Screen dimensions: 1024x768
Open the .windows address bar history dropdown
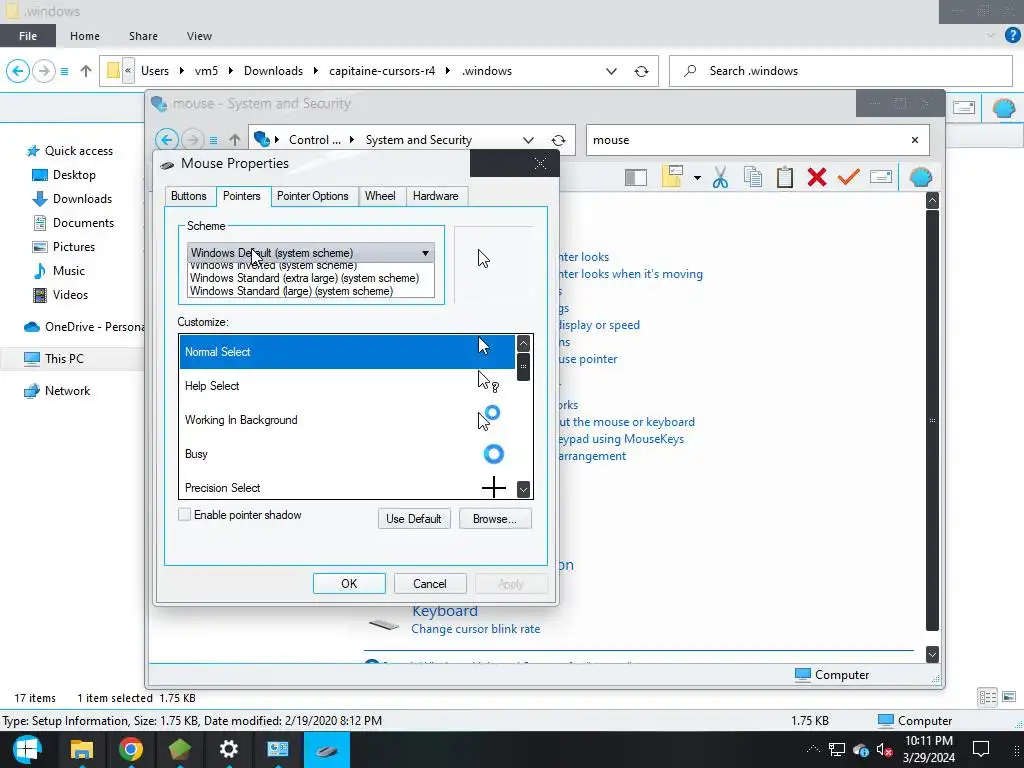click(x=611, y=71)
